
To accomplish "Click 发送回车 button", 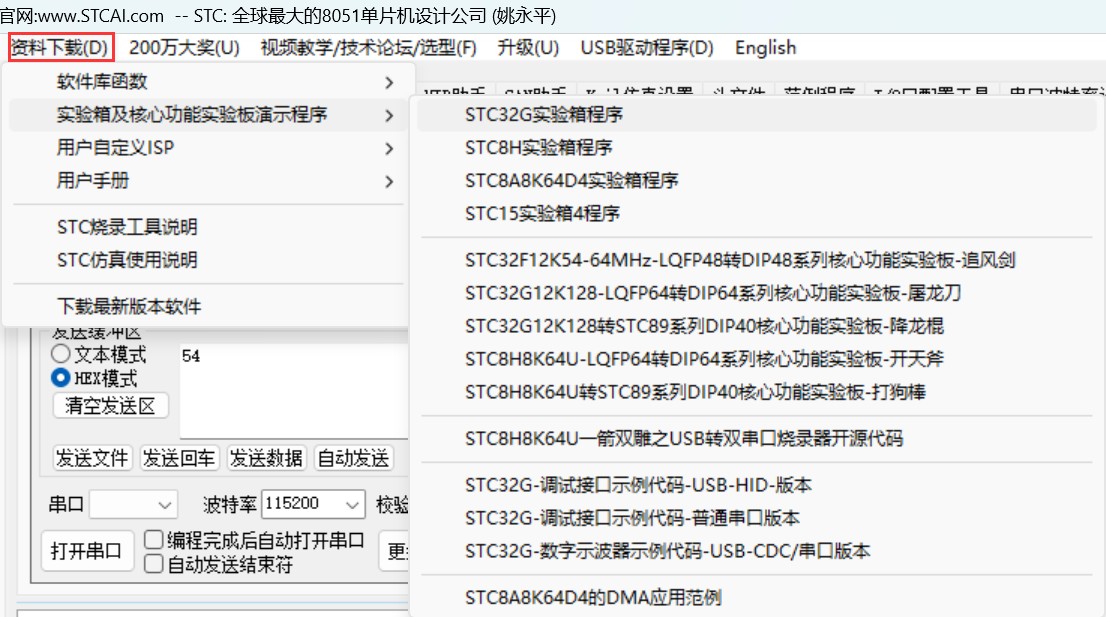I will [179, 458].
